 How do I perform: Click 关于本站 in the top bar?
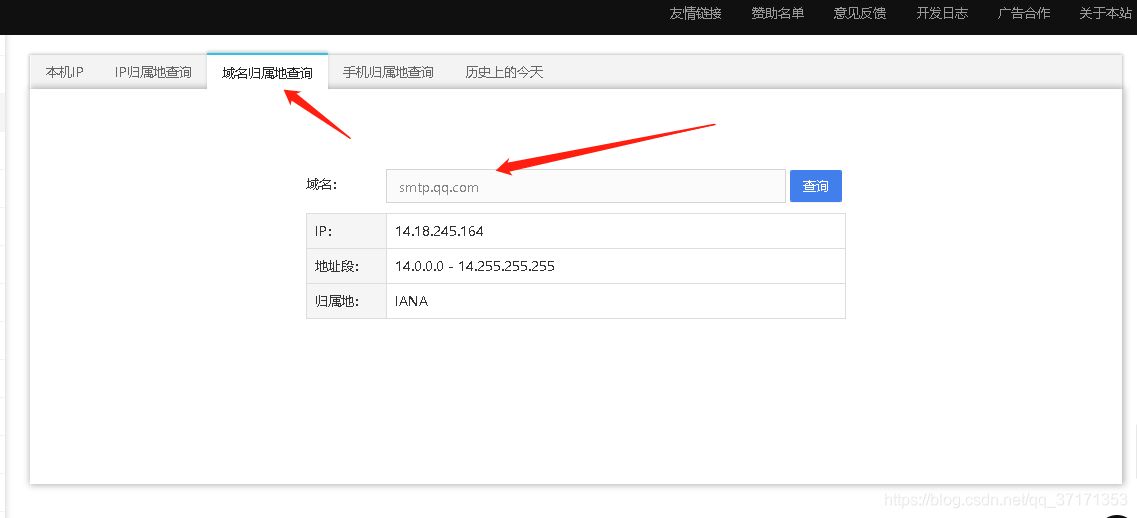(1105, 13)
